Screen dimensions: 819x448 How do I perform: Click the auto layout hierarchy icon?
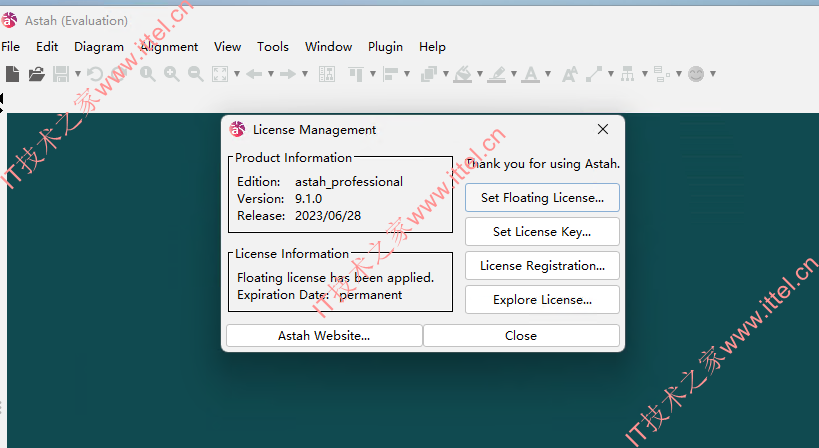pos(628,74)
